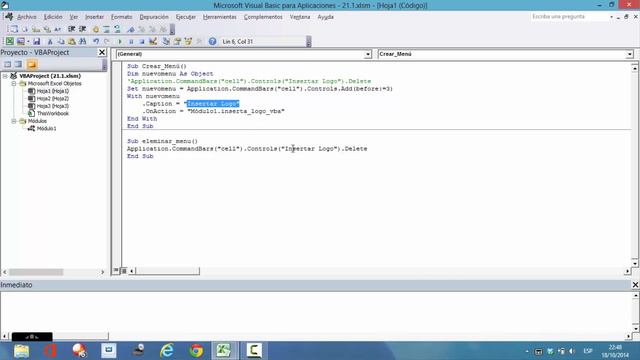
Task: Toggle bookmark flag on current line
Action: [130, 29]
